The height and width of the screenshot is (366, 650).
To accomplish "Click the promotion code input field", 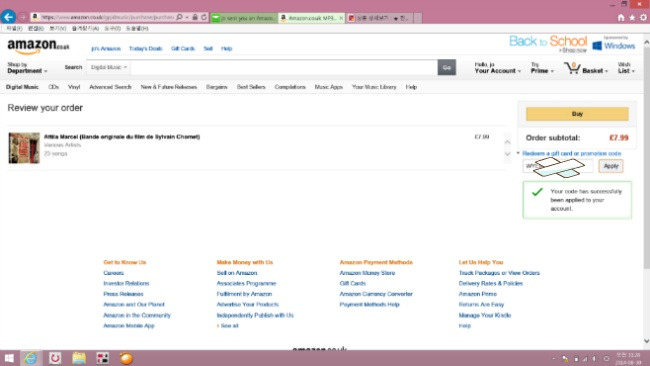I will (x=558, y=166).
